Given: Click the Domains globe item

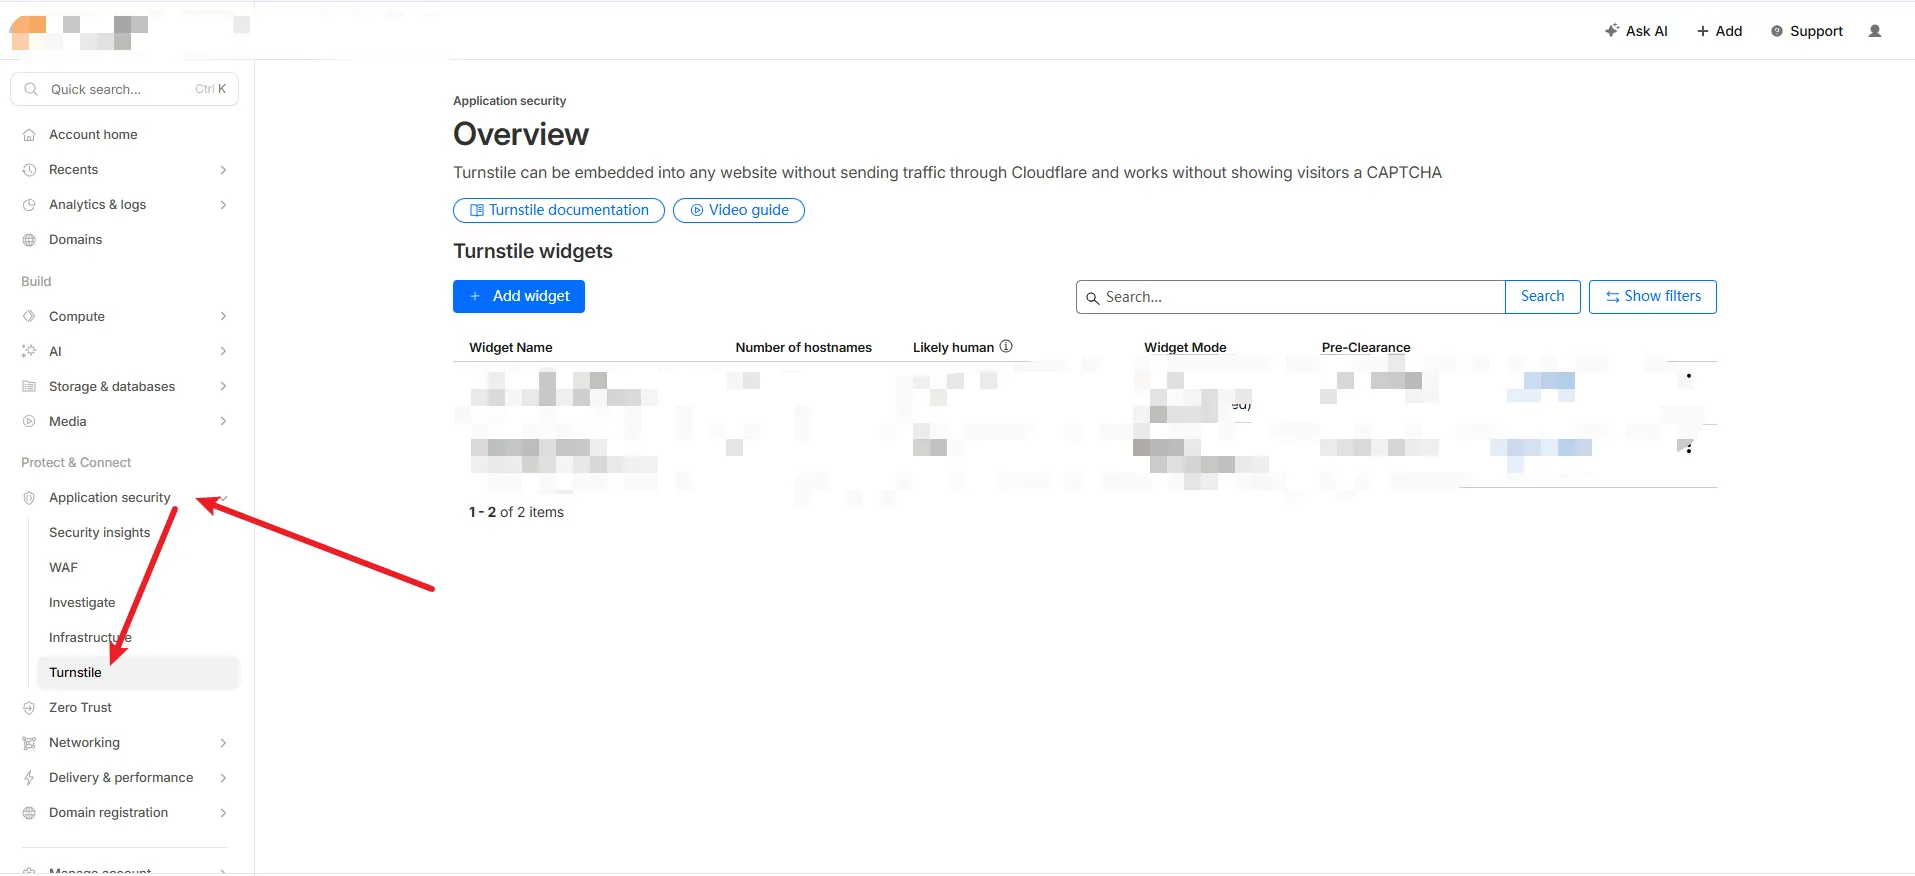Looking at the screenshot, I should point(75,240).
